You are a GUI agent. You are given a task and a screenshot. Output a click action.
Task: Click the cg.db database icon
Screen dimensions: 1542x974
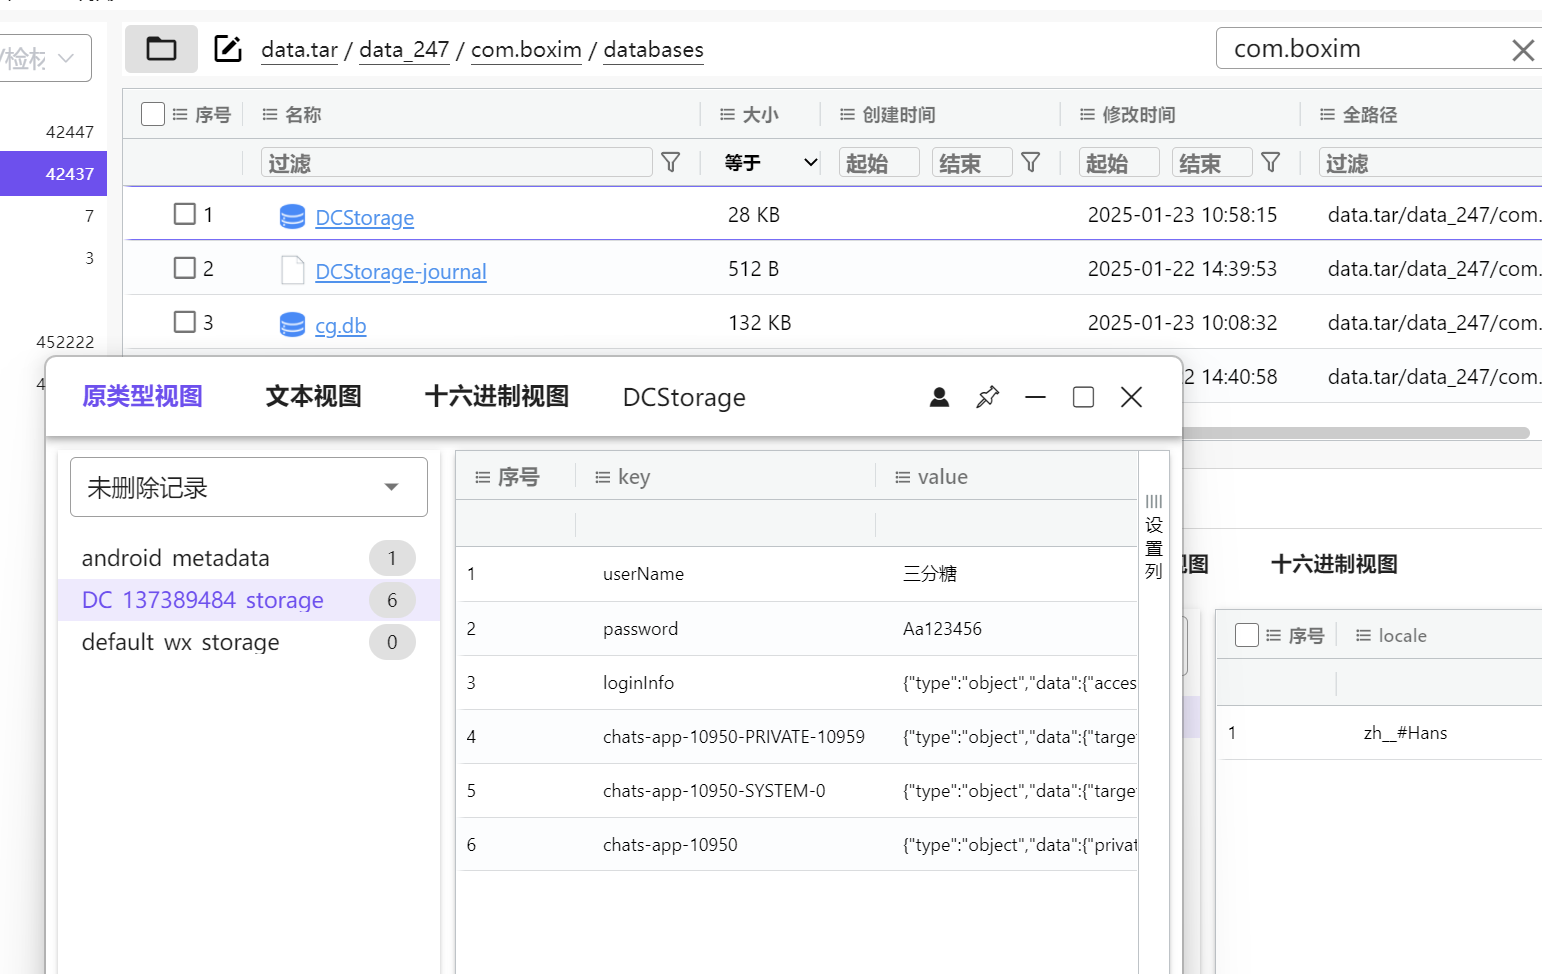tap(292, 325)
